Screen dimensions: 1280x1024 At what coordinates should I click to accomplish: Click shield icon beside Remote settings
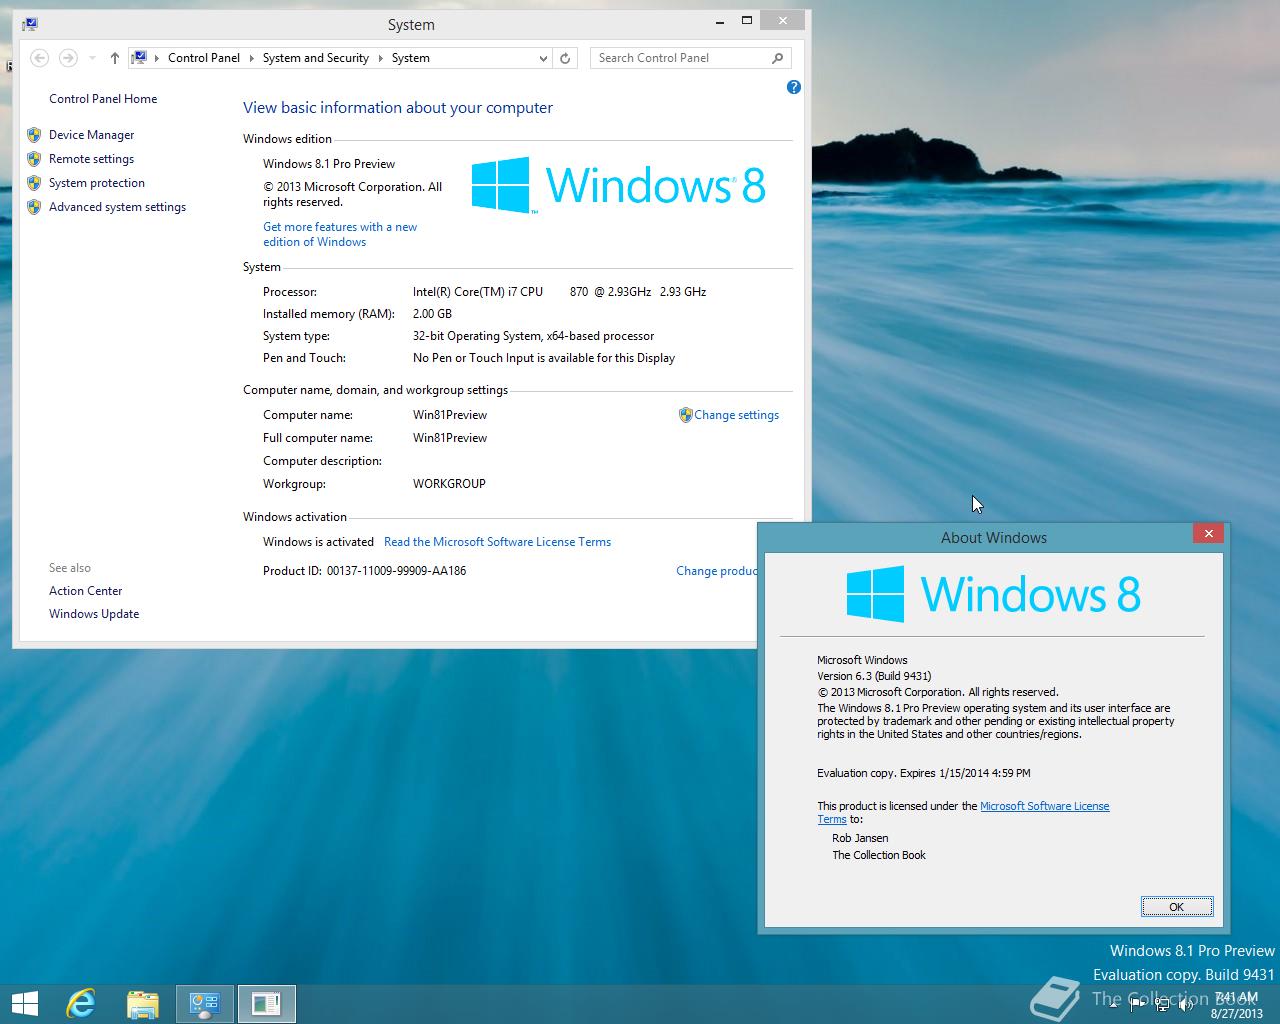[x=34, y=159]
